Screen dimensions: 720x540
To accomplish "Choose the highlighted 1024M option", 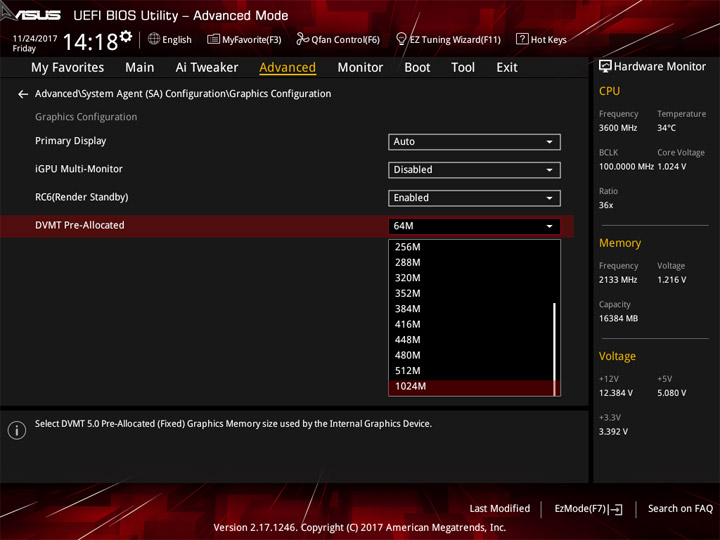I will coord(471,387).
